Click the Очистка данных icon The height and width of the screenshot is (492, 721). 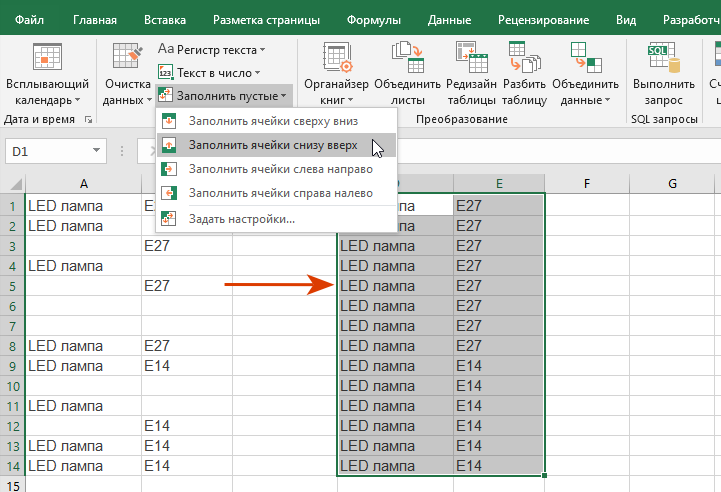pos(128,58)
